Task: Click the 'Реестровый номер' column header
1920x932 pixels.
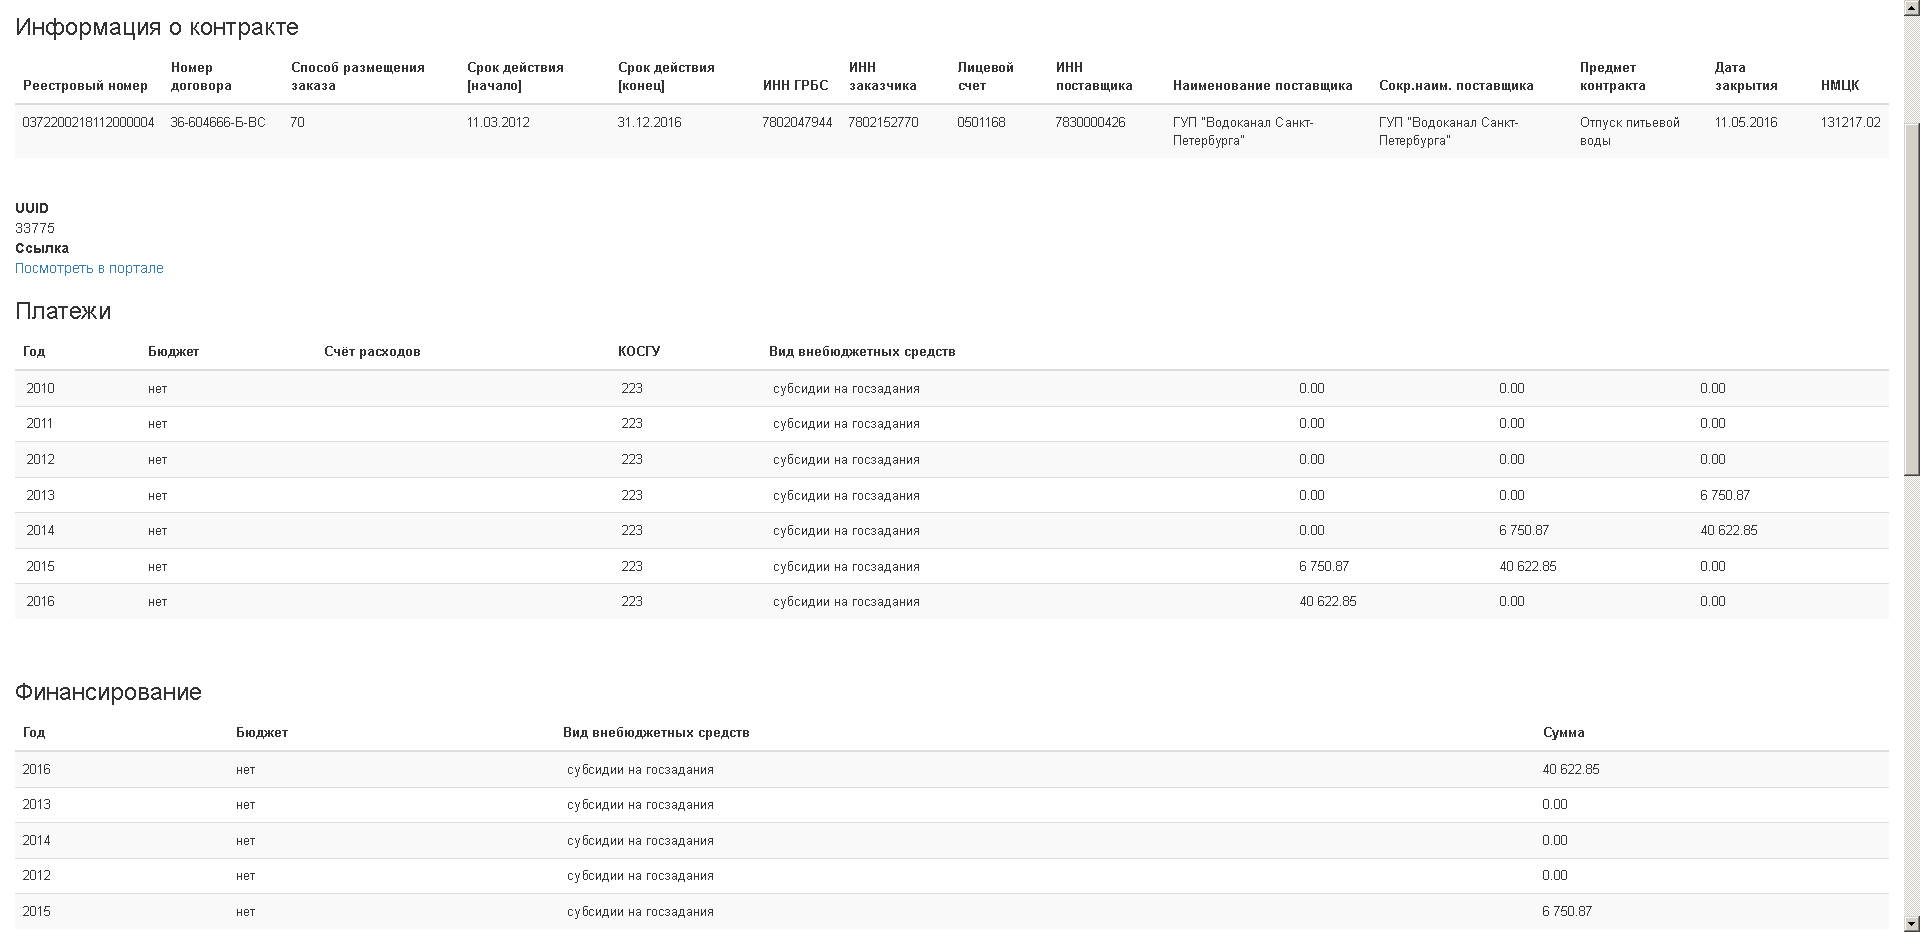Action: pos(85,85)
